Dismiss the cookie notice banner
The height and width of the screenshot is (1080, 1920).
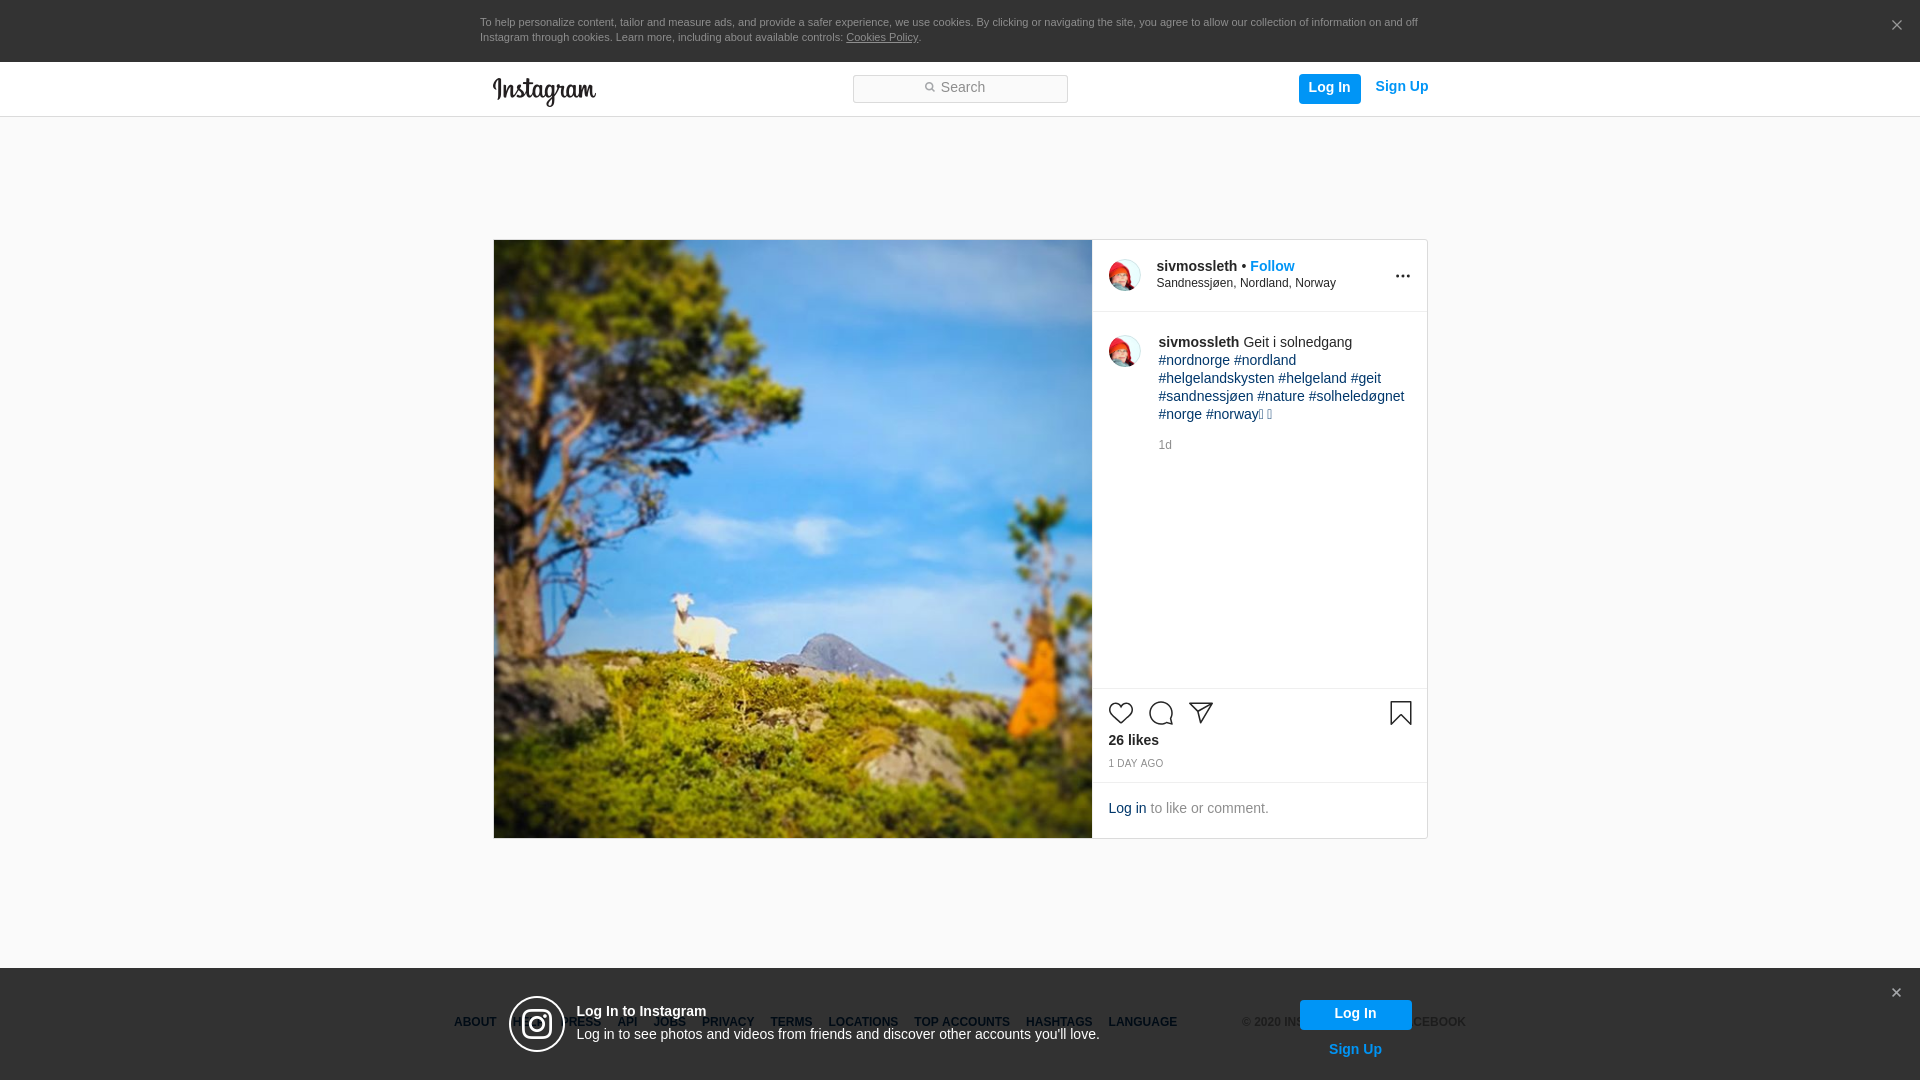[1896, 26]
